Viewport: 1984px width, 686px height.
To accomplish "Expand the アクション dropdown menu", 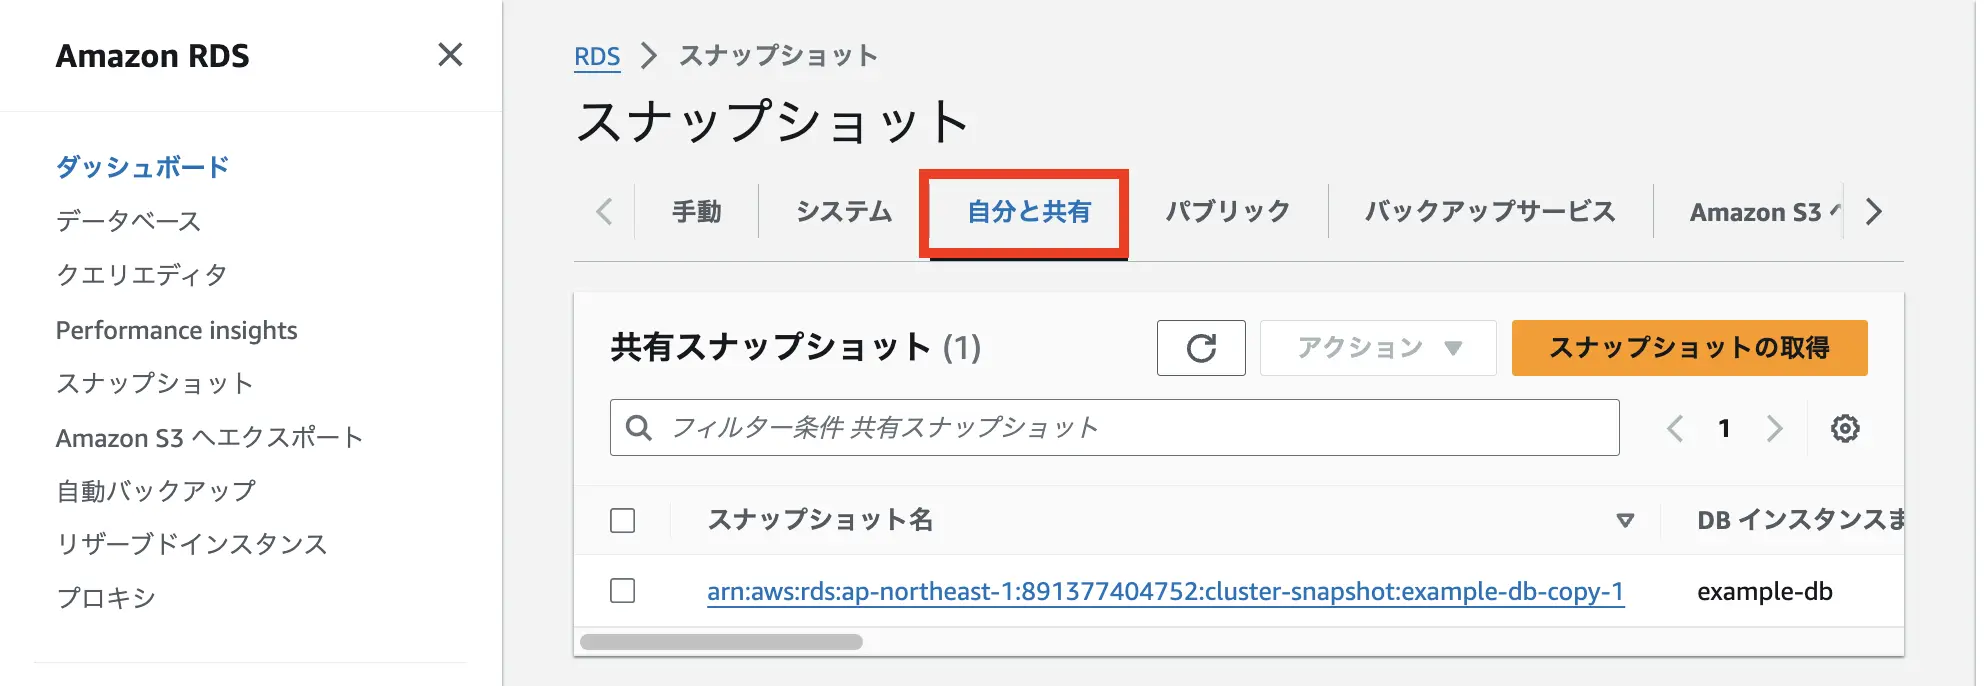I will [x=1377, y=348].
